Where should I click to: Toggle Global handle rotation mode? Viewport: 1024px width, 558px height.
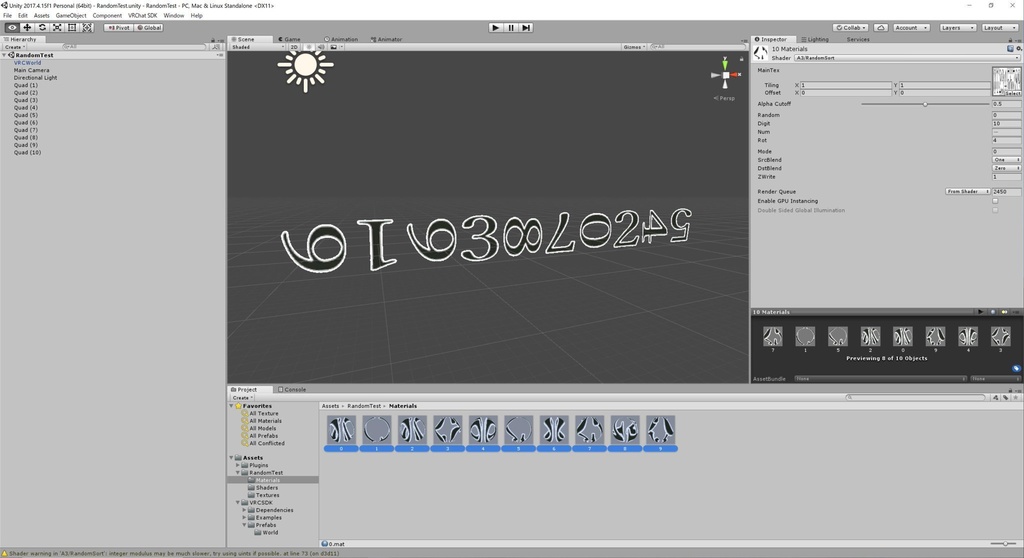[x=149, y=27]
